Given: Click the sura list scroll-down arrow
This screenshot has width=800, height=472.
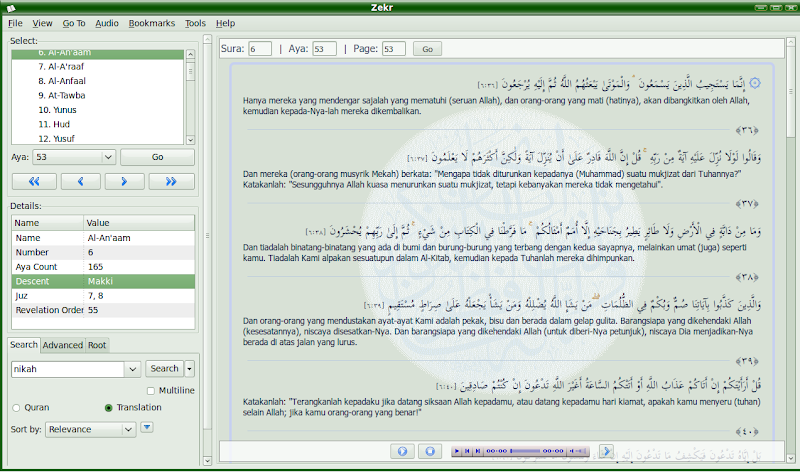Looking at the screenshot, I should pos(190,140).
